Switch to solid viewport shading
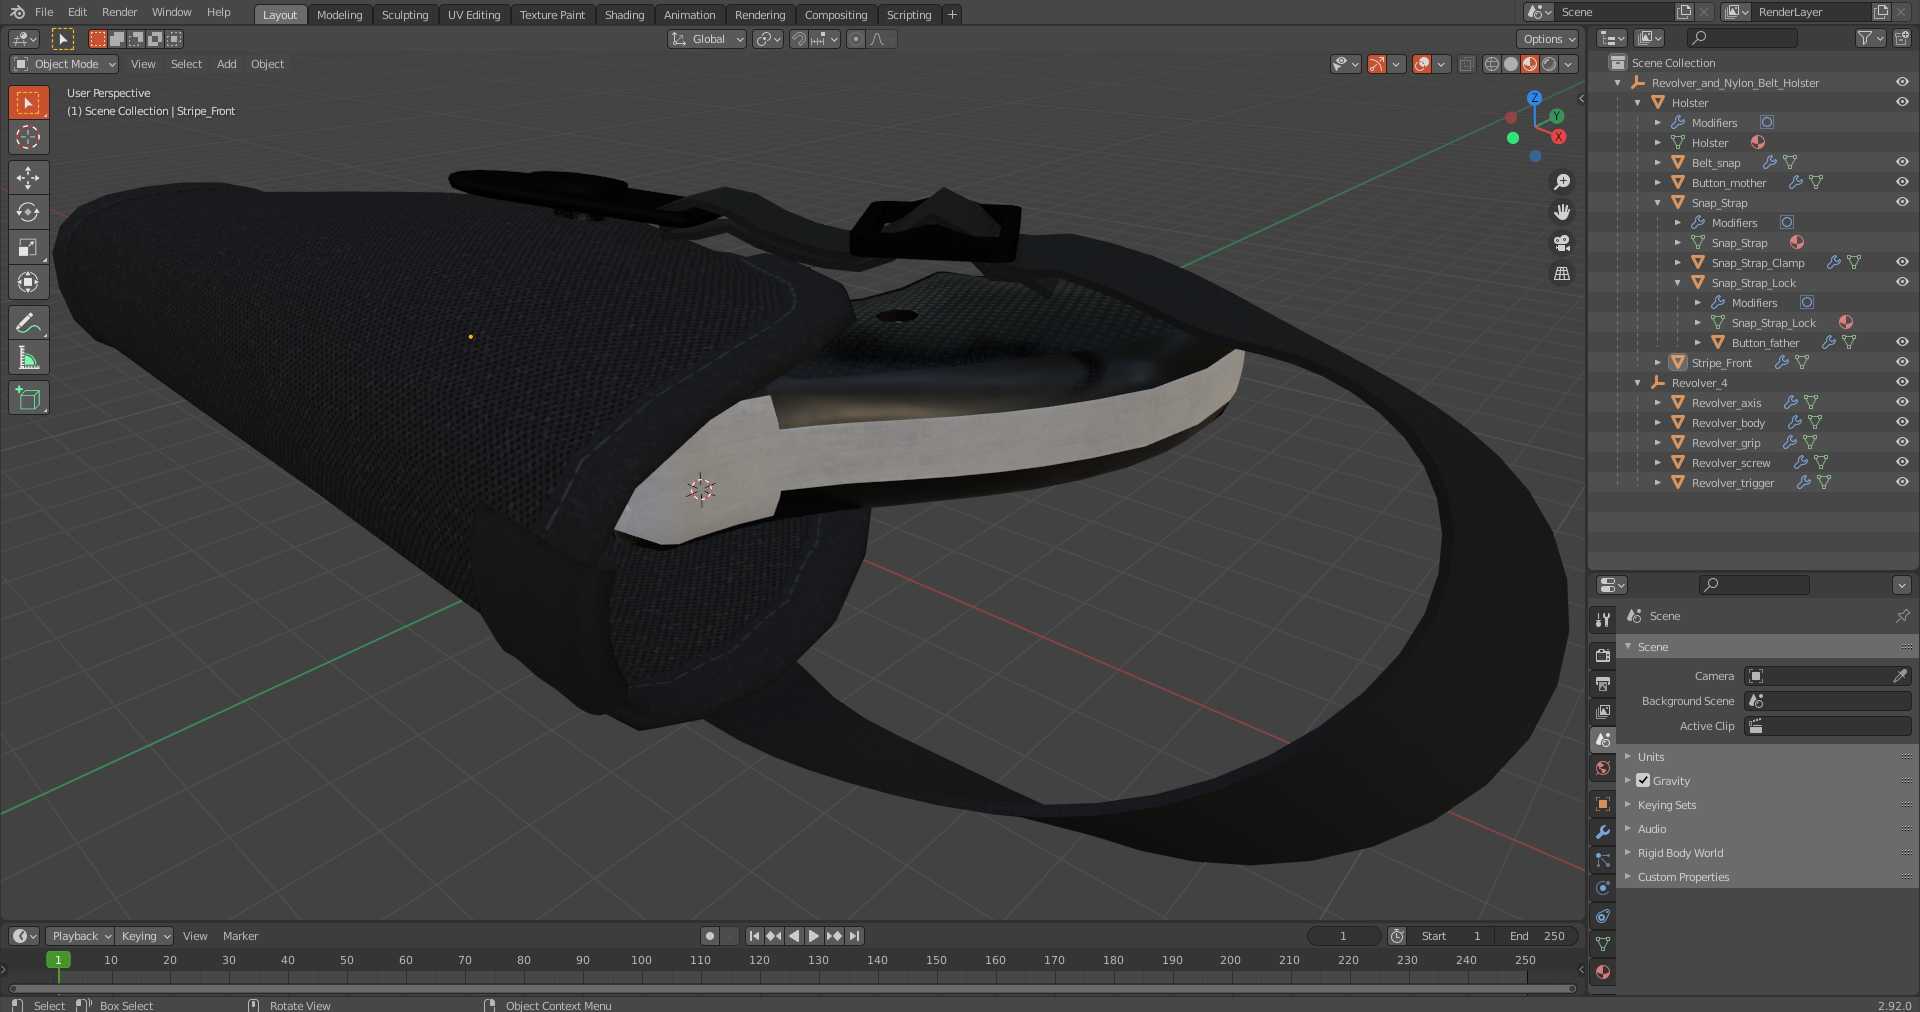 click(x=1511, y=64)
